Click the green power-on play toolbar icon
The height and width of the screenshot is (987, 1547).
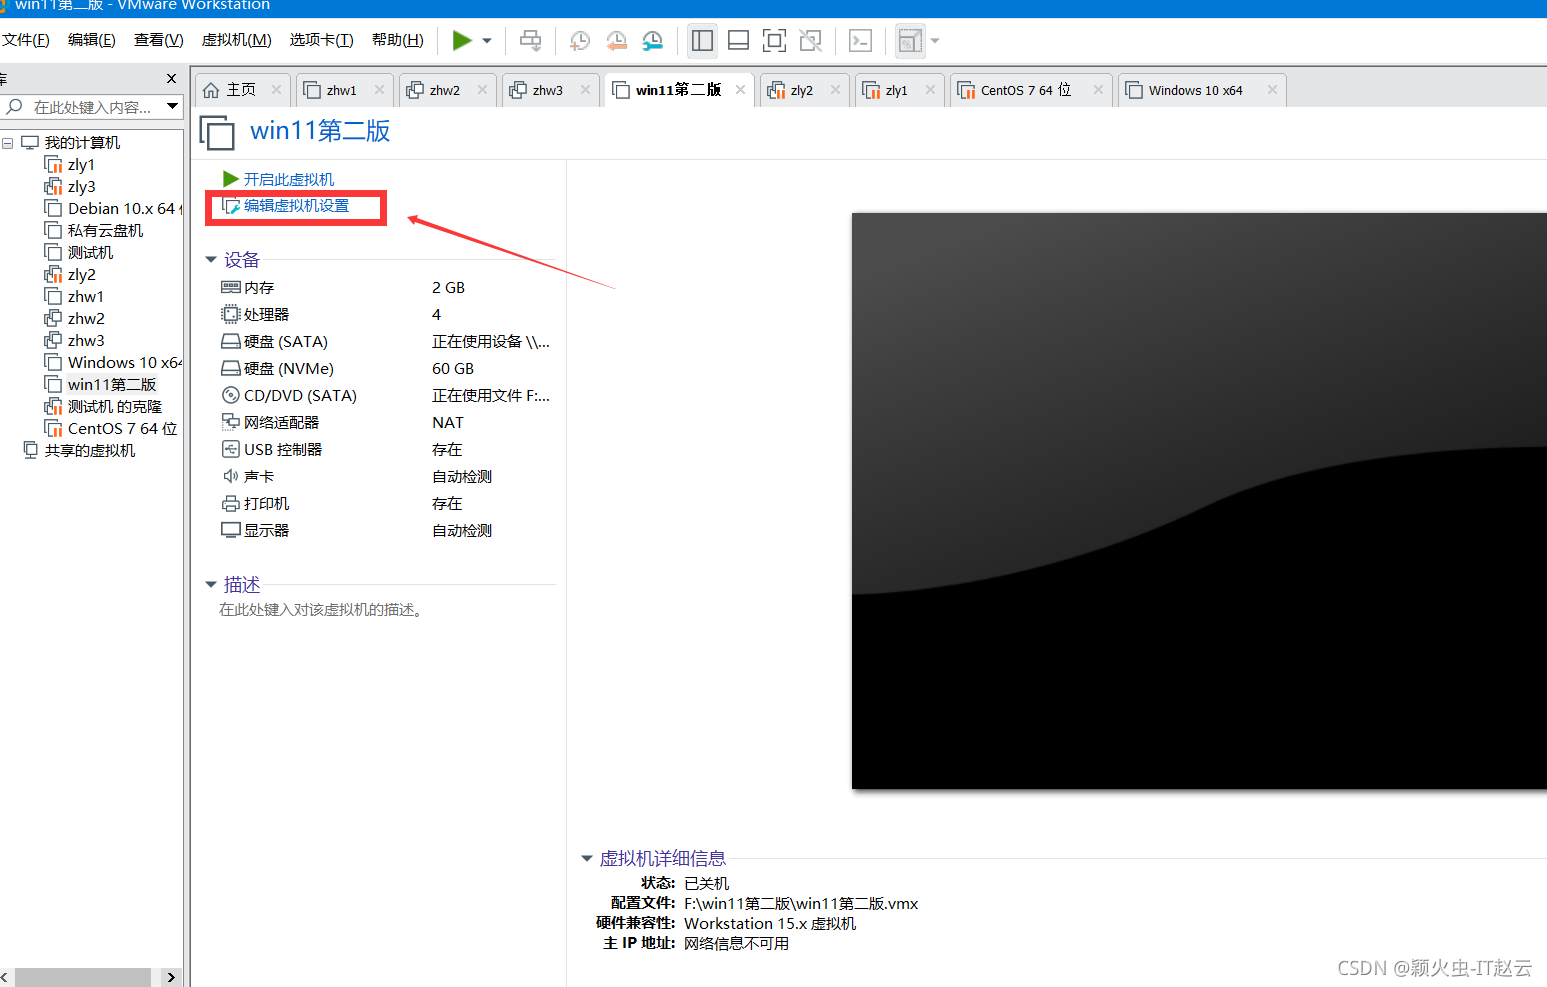point(461,40)
